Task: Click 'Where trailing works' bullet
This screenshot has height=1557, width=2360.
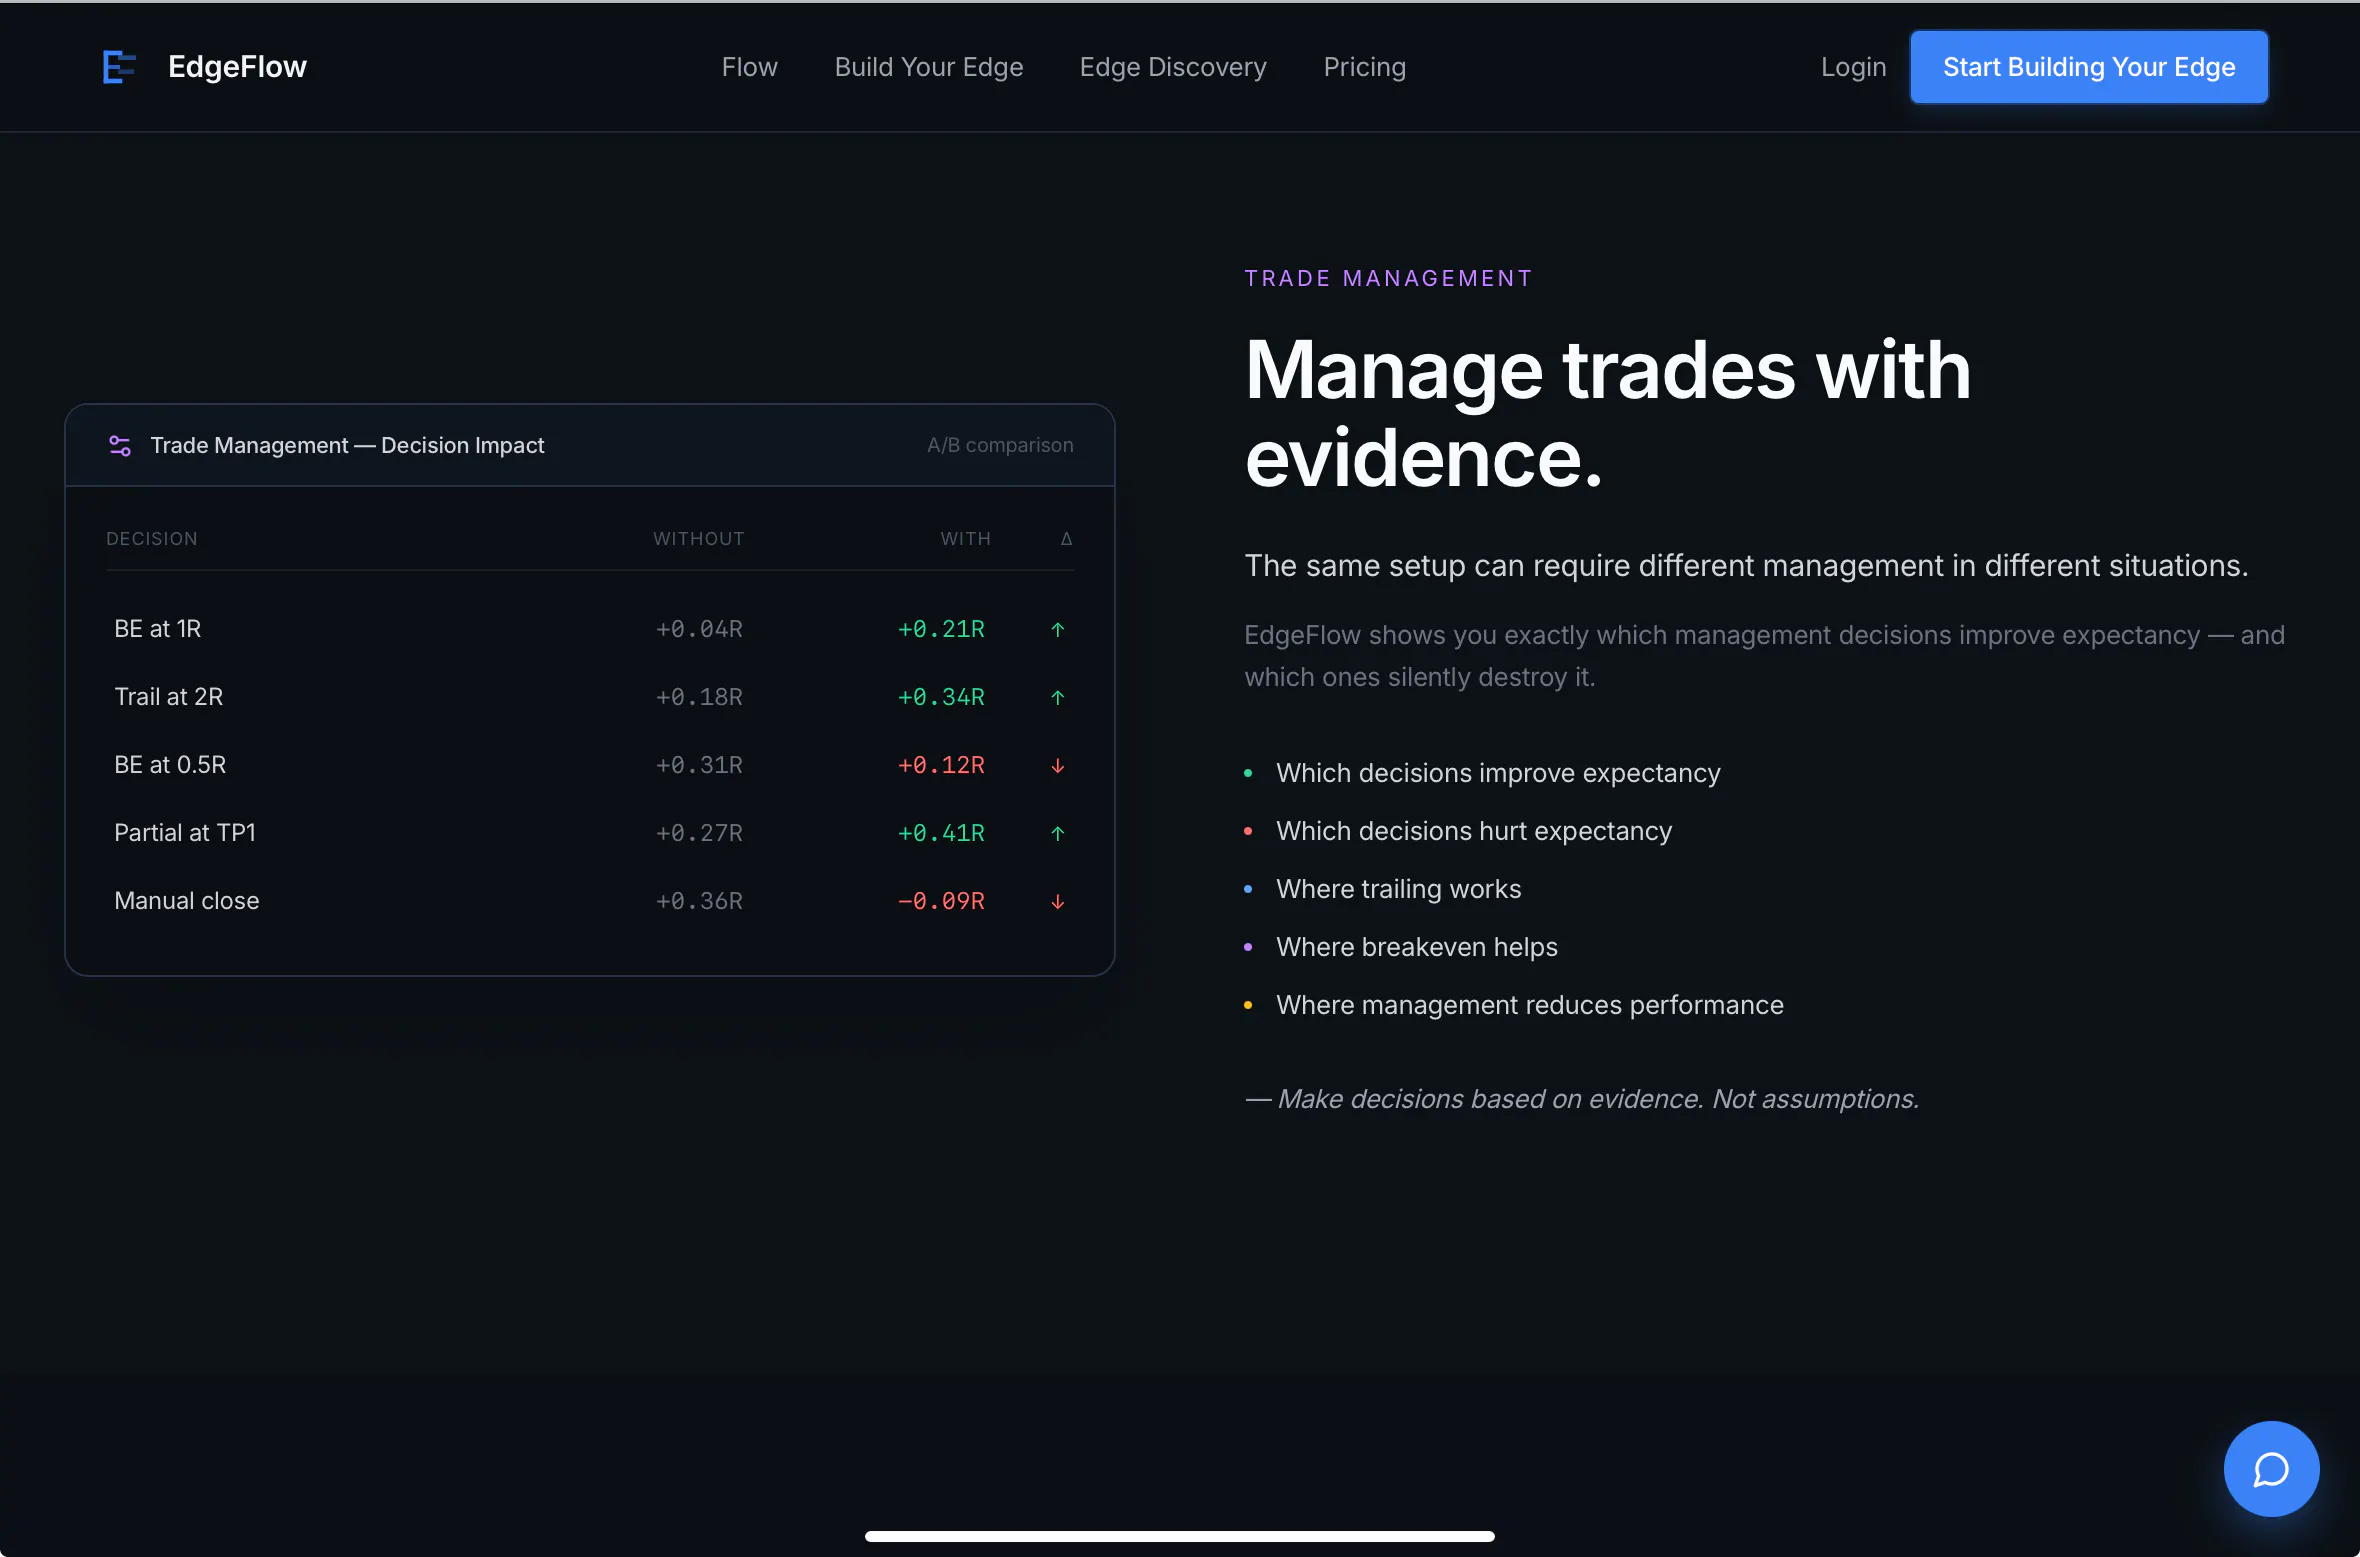Action: coord(1398,889)
